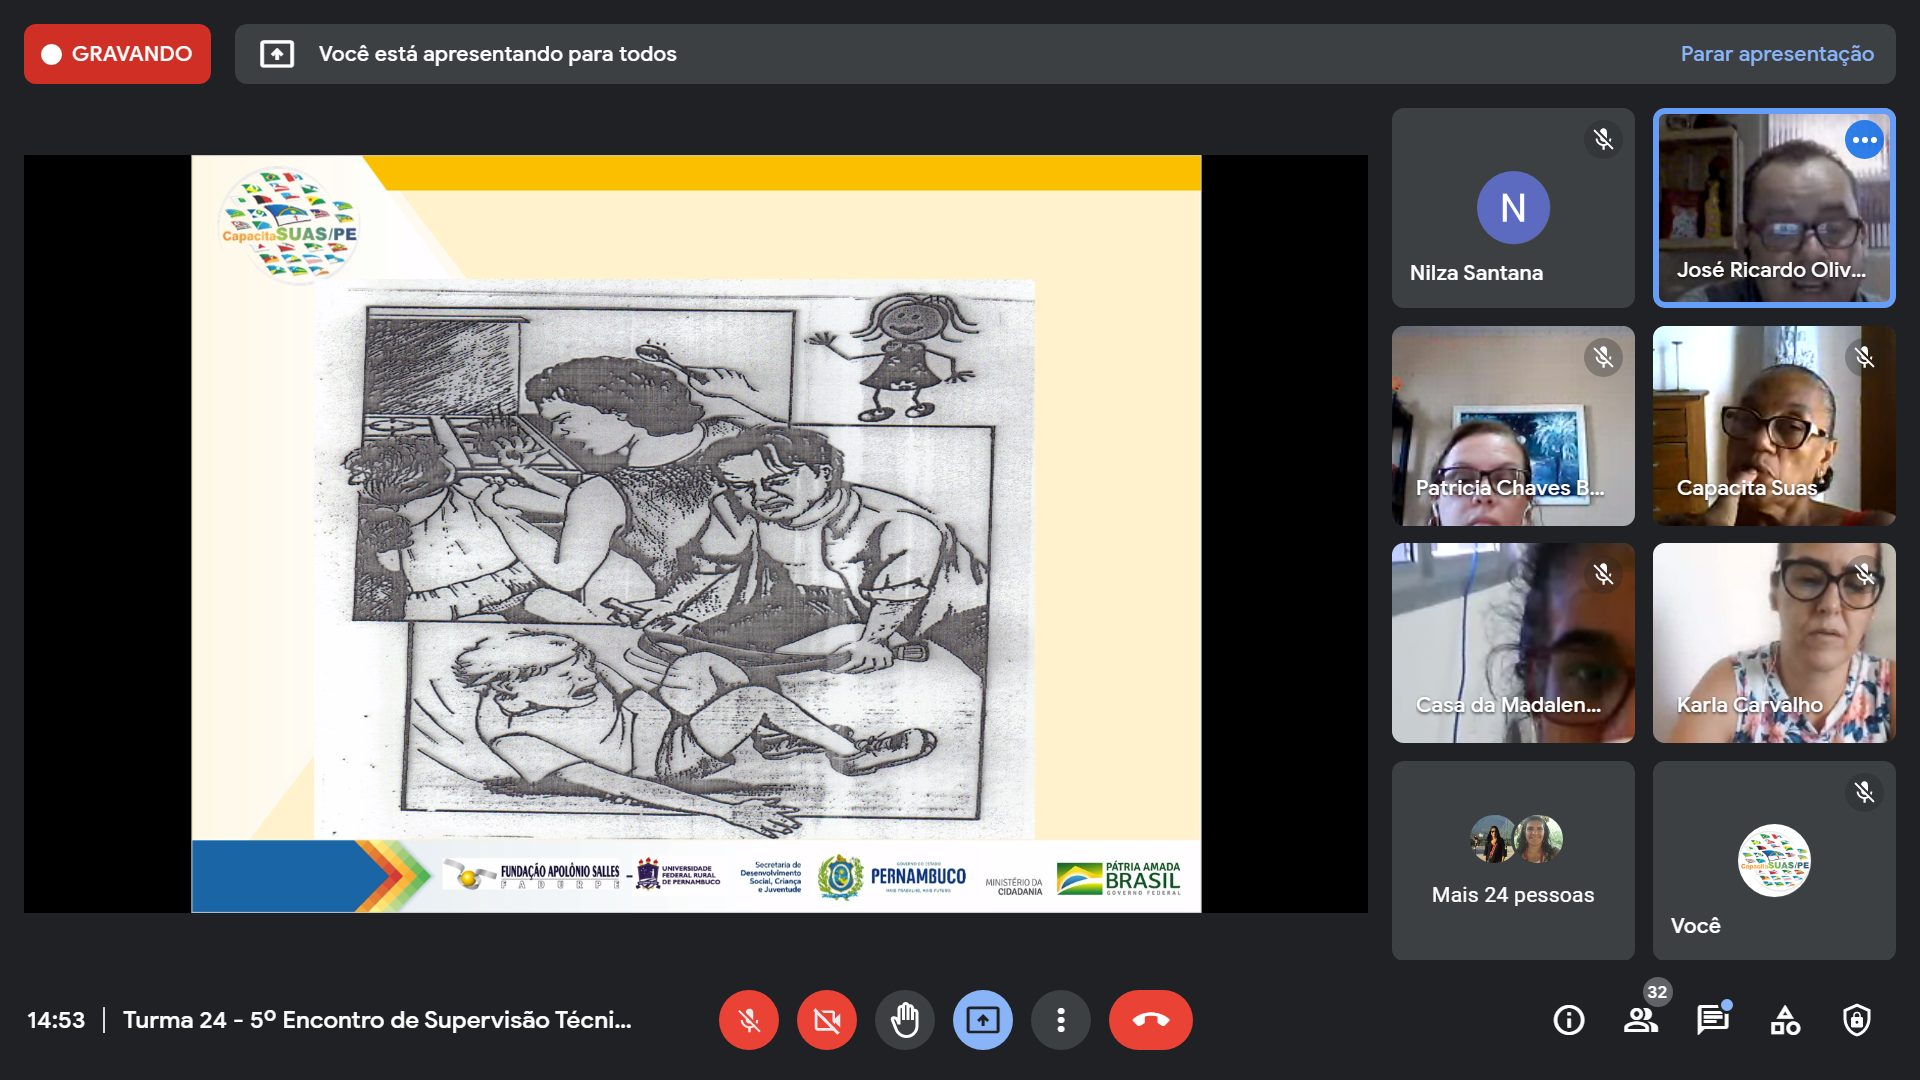This screenshot has width=1920, height=1080.
Task: Open meeting details info icon
Action: 1568,1020
